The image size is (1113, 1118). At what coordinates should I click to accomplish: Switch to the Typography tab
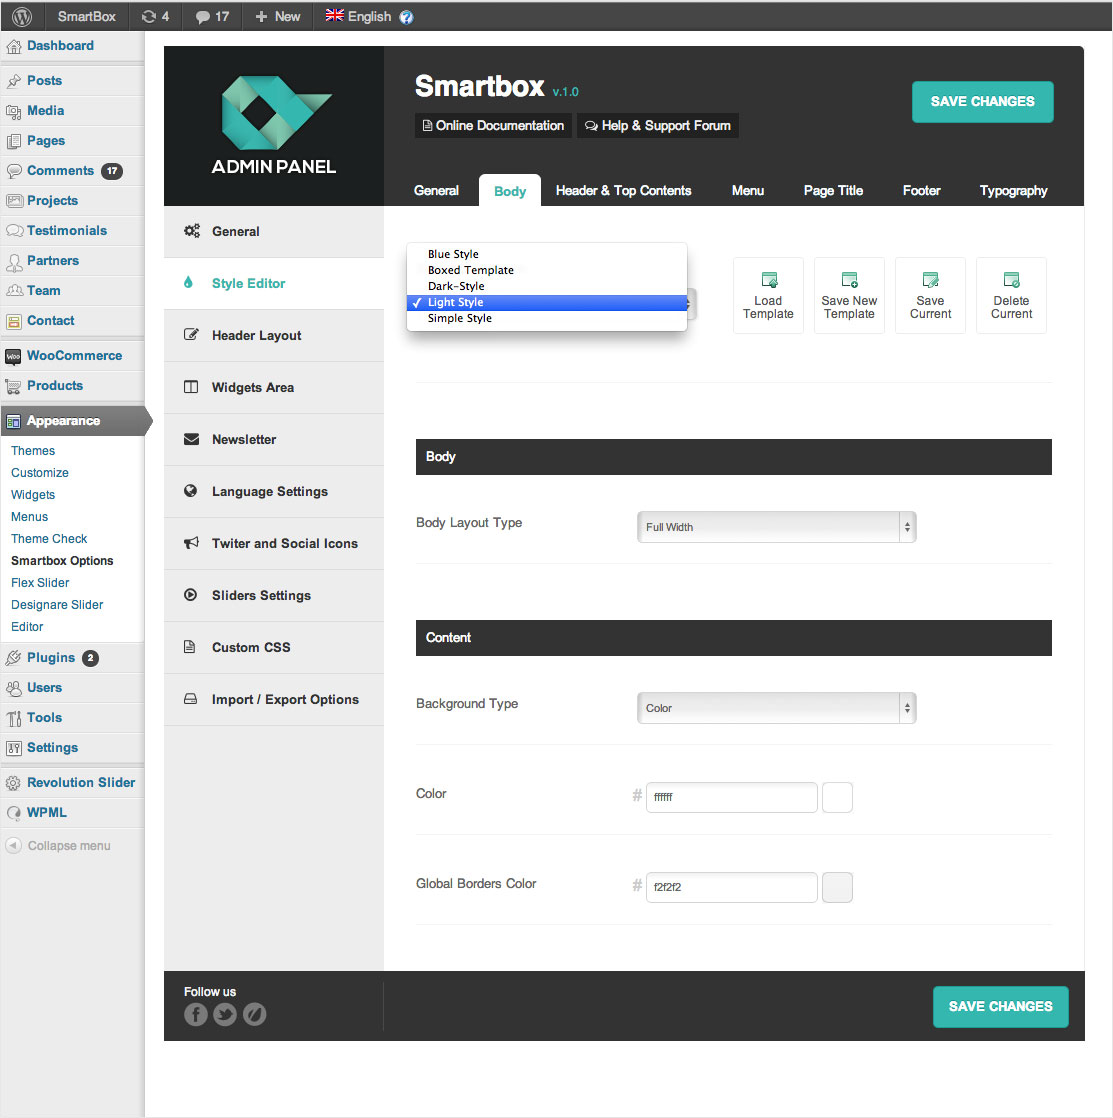[x=1013, y=190]
